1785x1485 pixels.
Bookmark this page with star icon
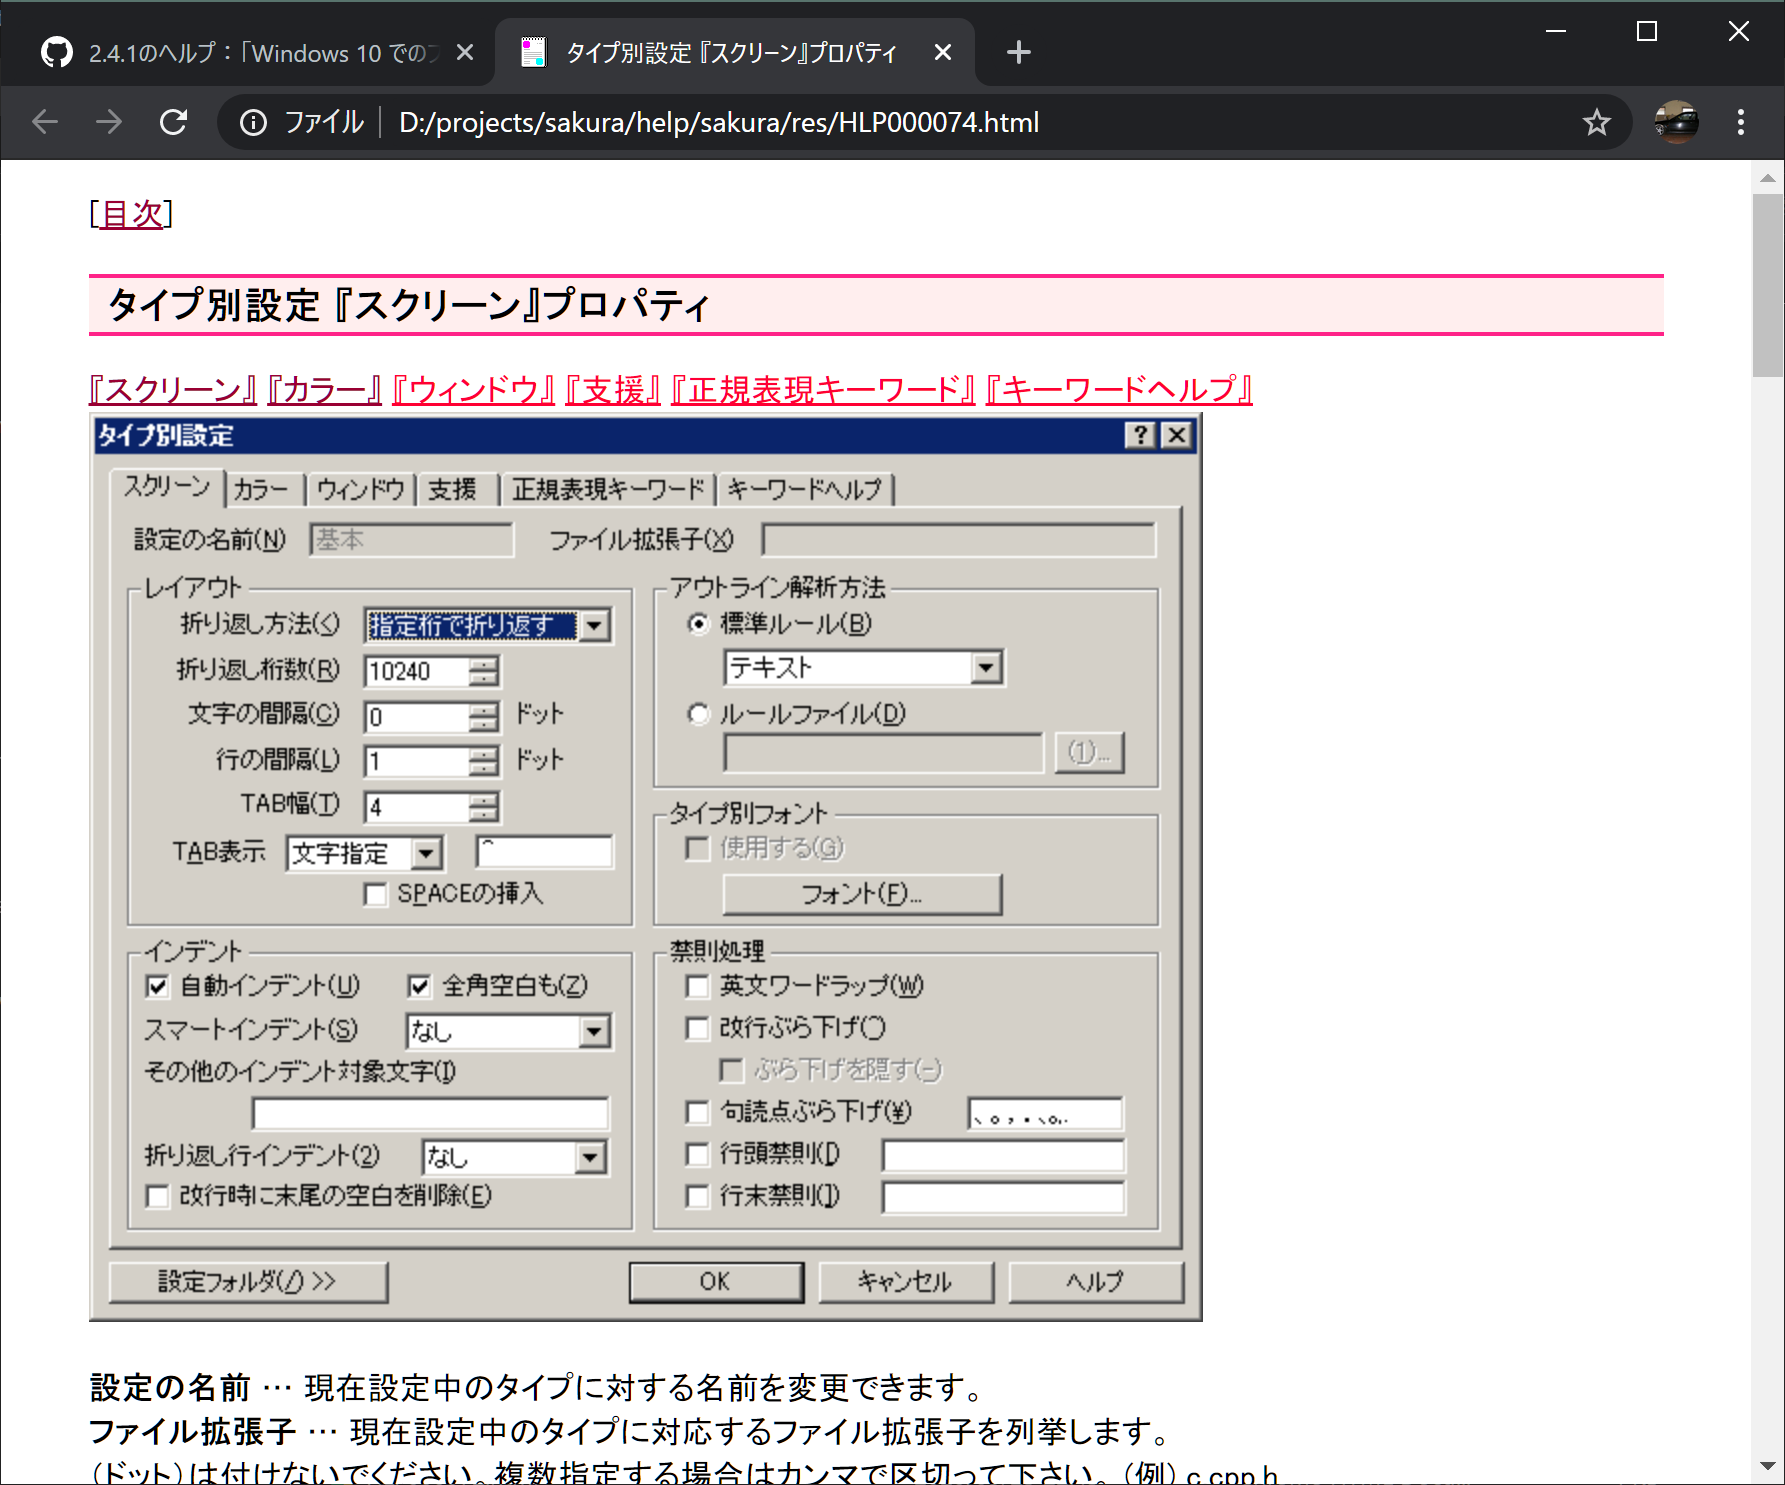(x=1596, y=122)
